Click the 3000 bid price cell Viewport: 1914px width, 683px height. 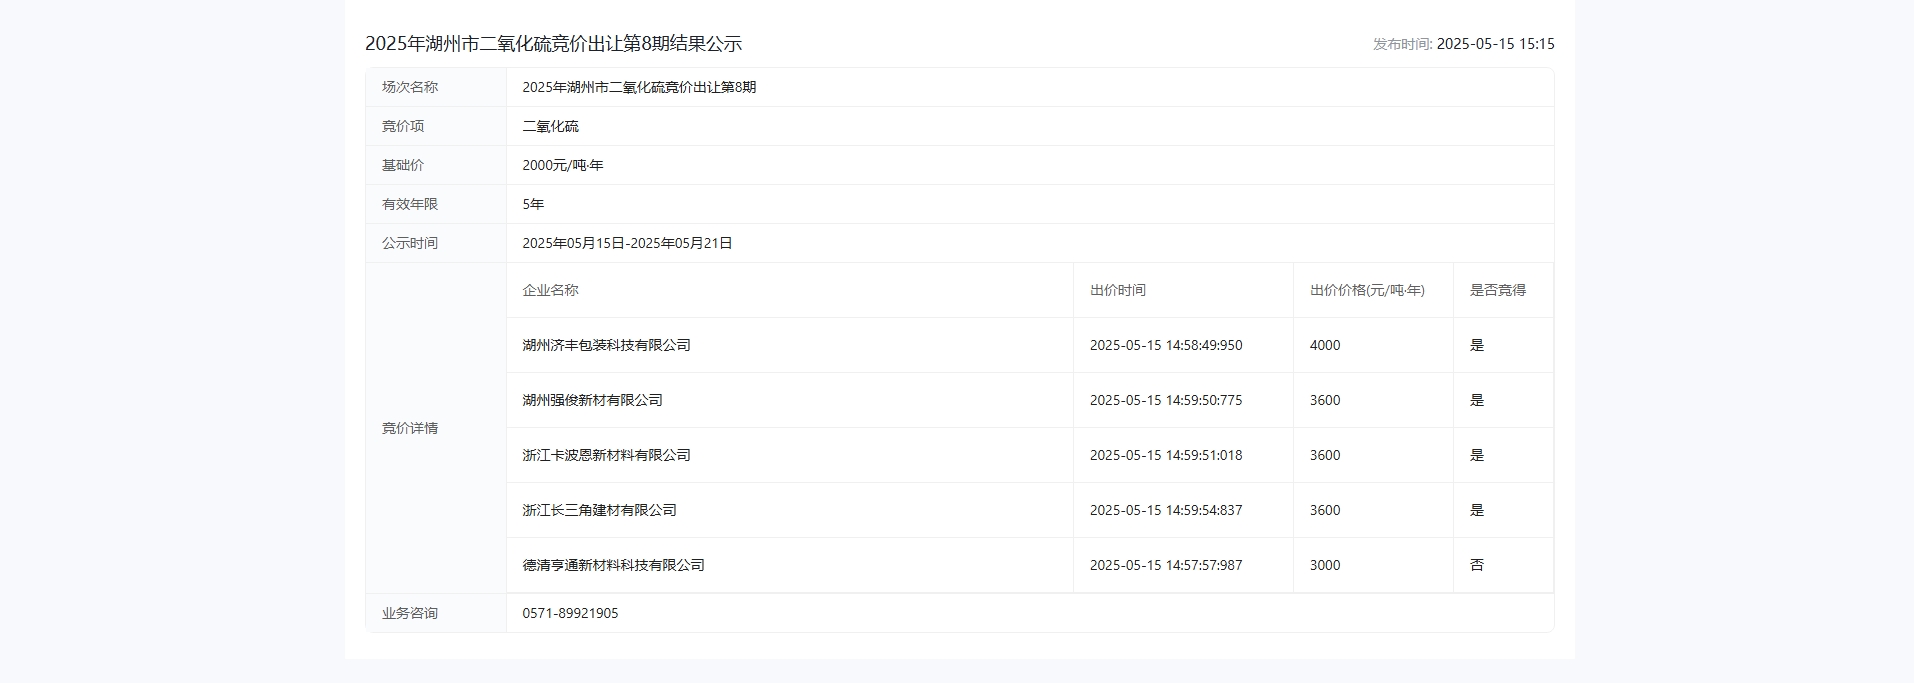point(1325,565)
